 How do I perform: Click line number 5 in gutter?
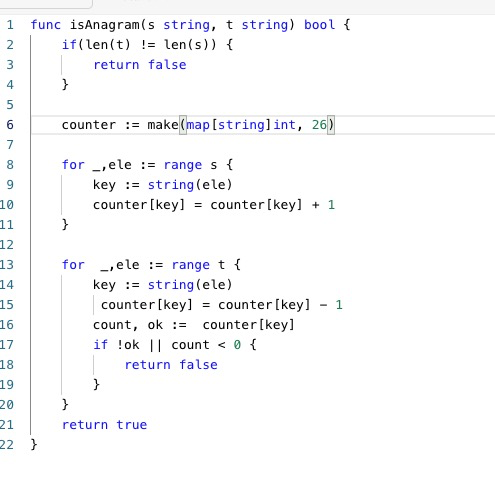(x=10, y=105)
